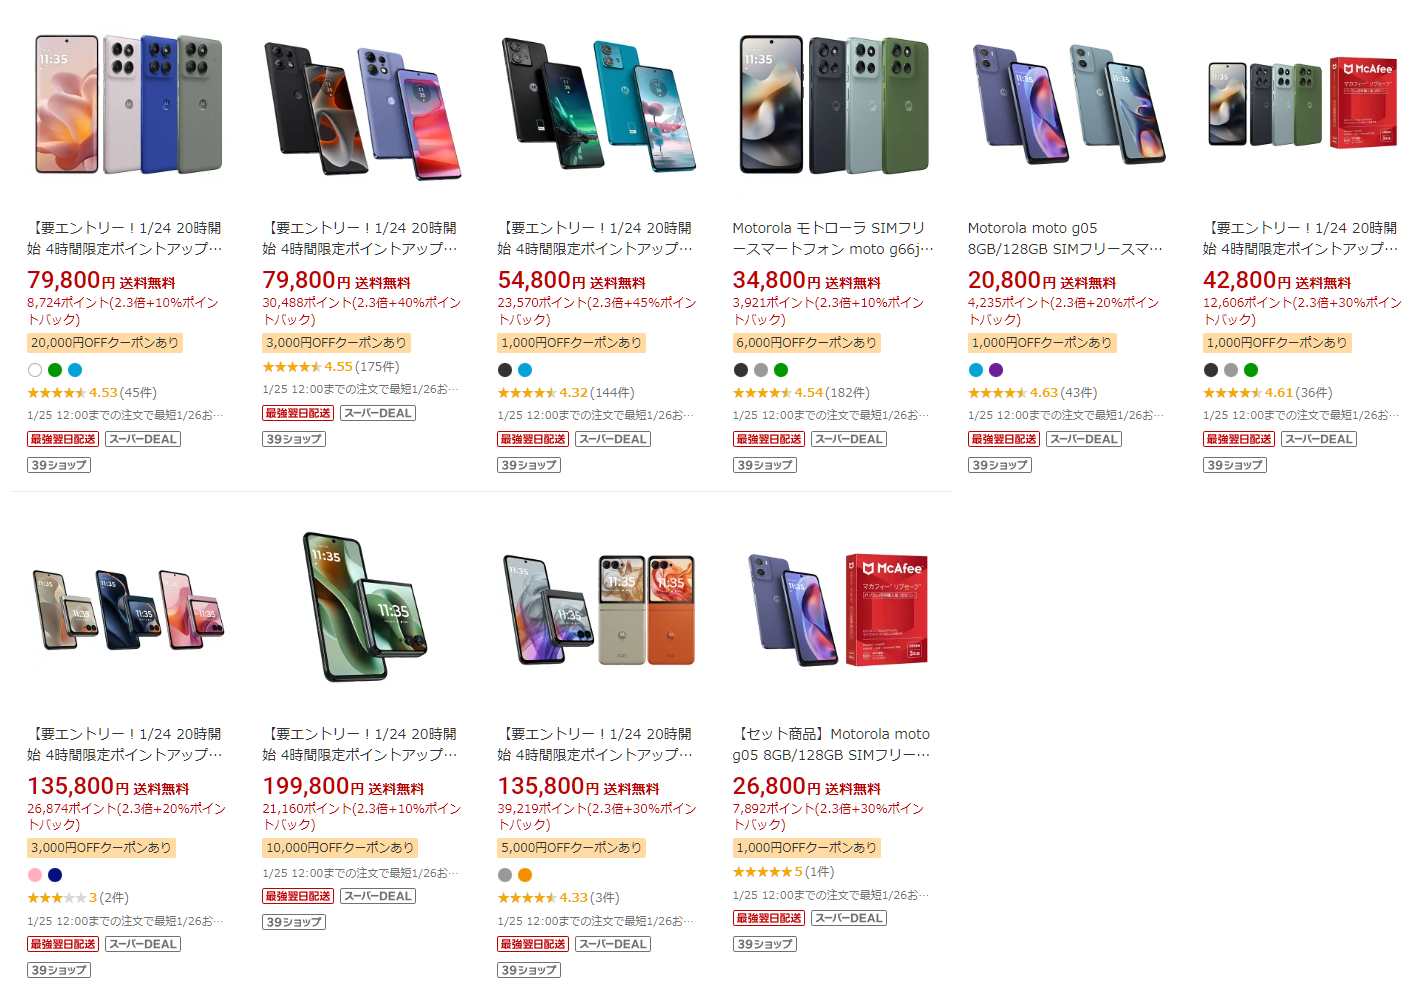Screen dimensions: 1423x1002
Task: Choose orange color swatch on 135,800円 flip phone
Action: pos(525,875)
